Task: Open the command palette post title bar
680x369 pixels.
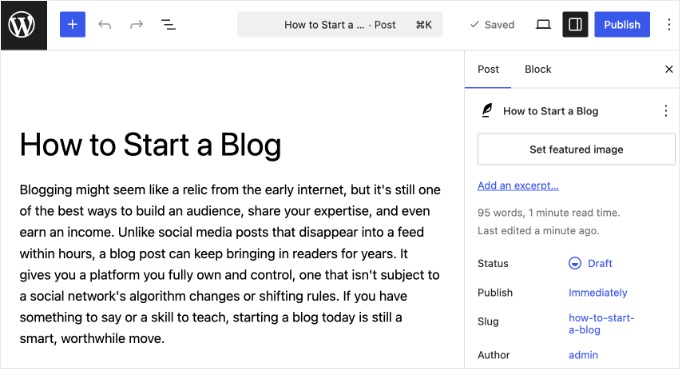Action: click(340, 25)
